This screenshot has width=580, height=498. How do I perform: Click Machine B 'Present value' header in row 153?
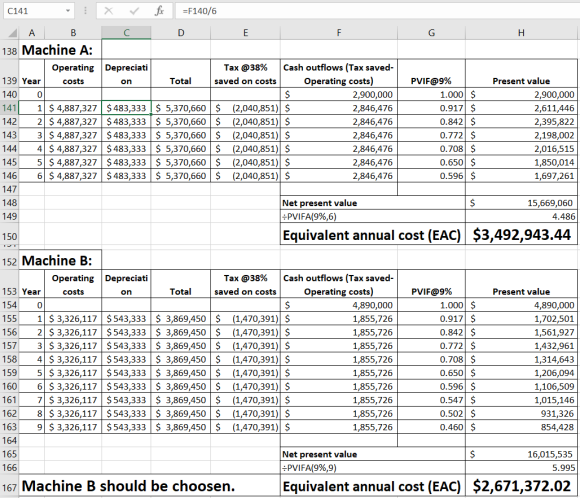point(521,284)
